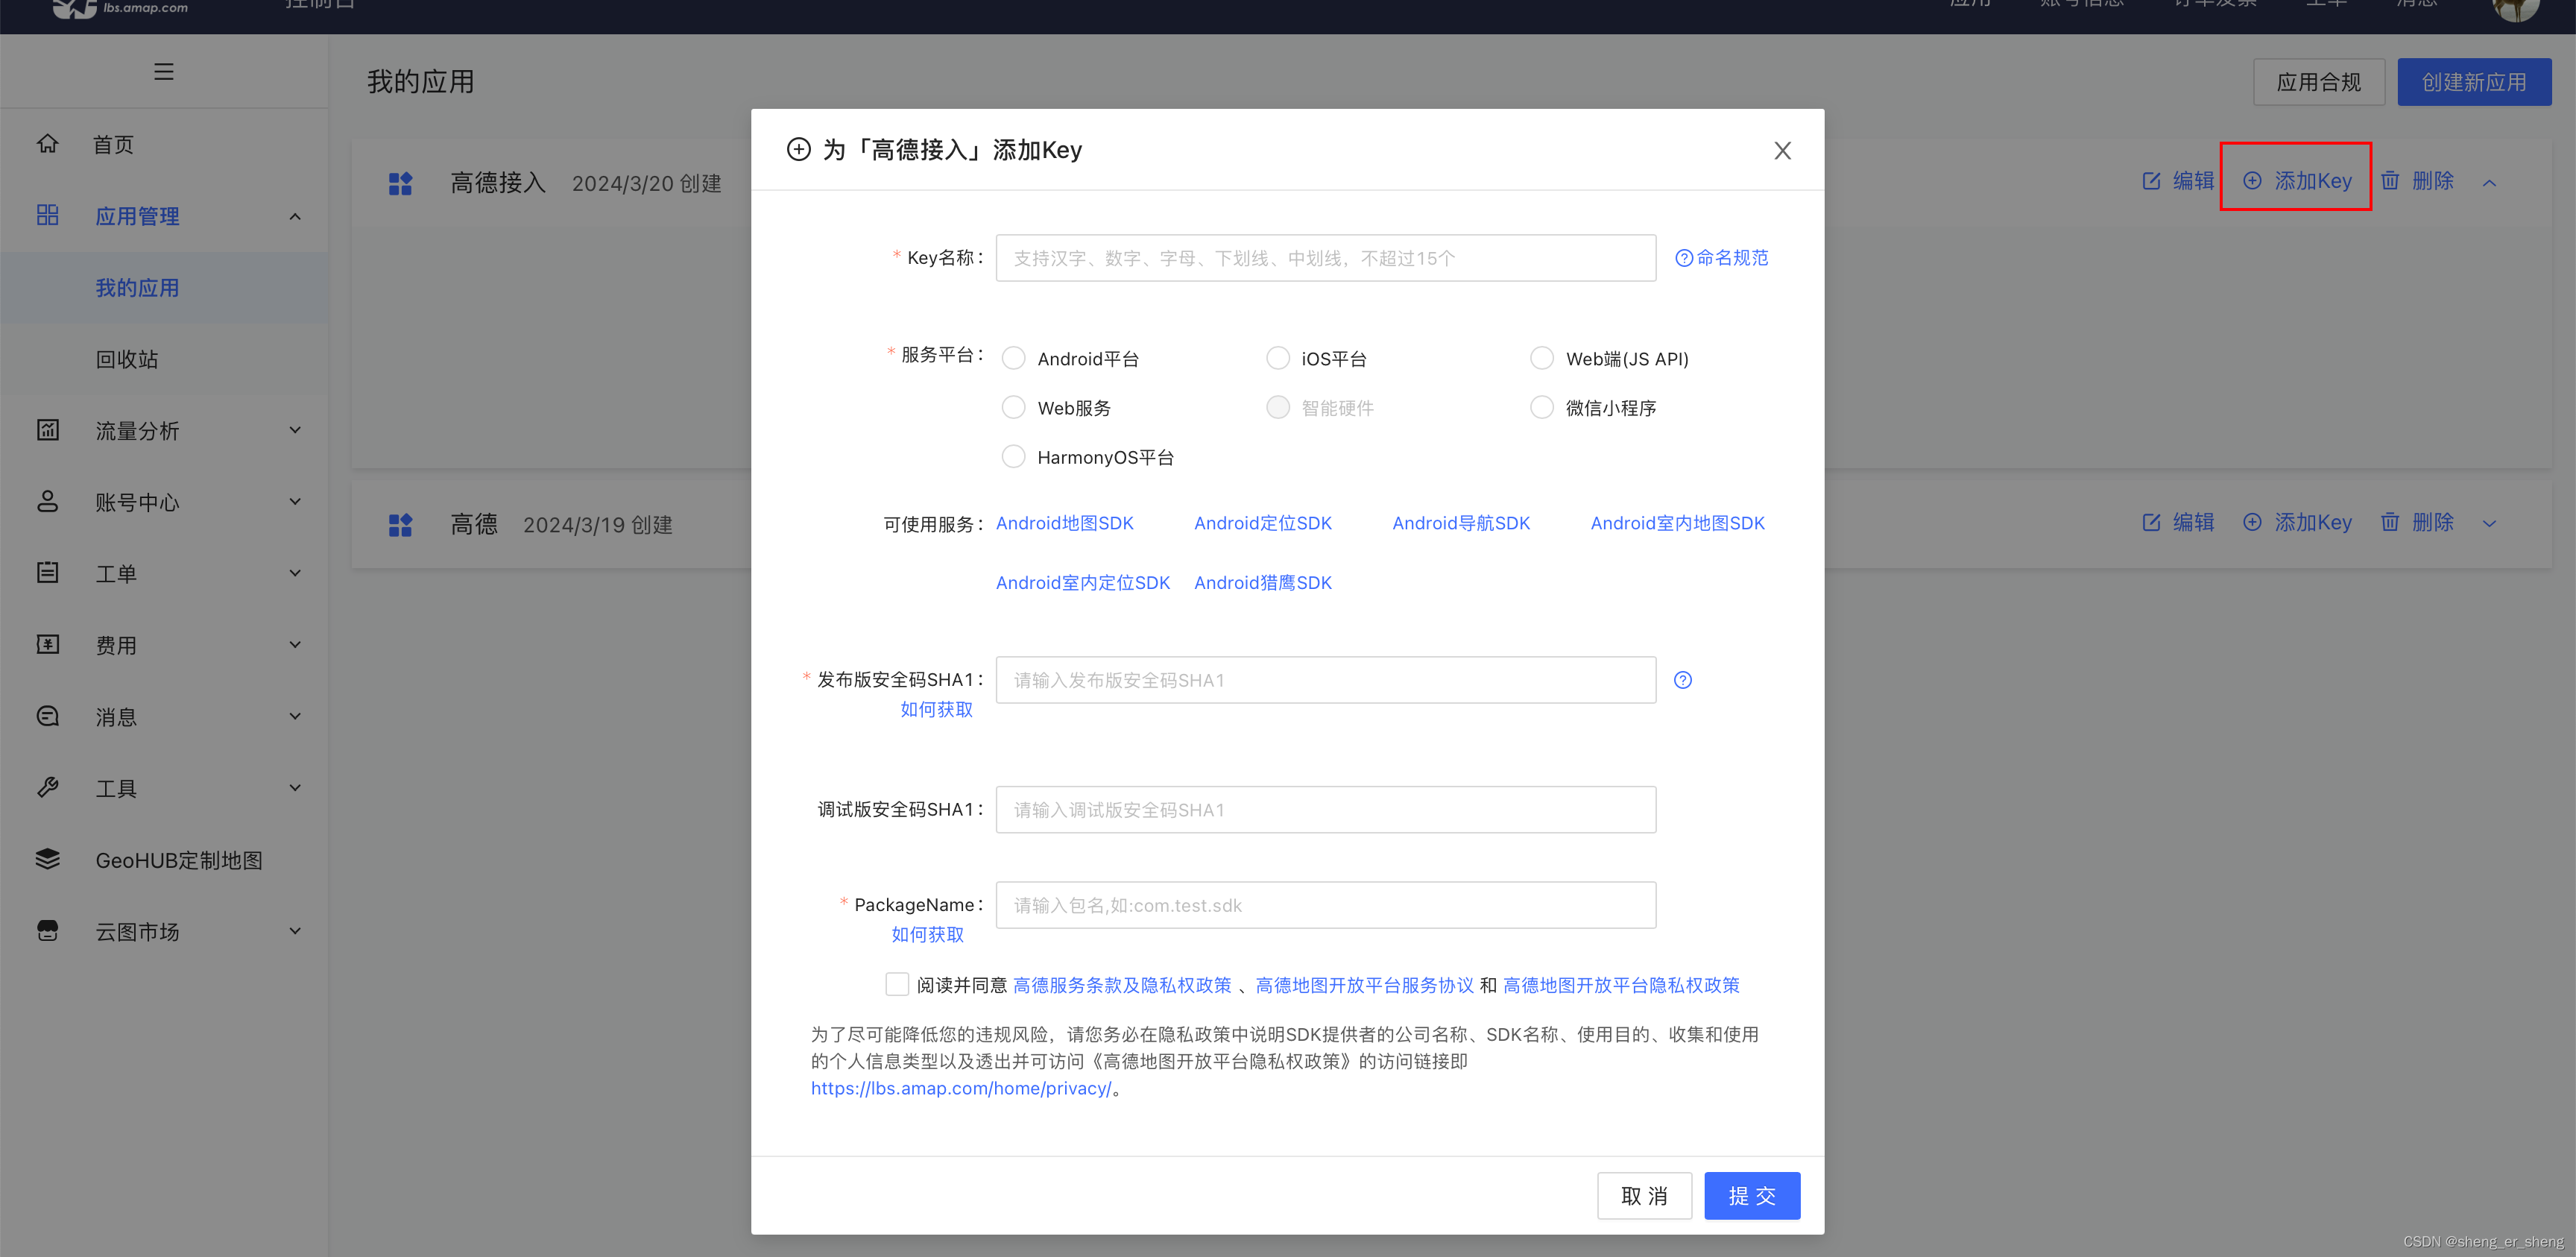Click the 编辑 pencil icon for the 高德接入 app
Image resolution: width=2576 pixels, height=1257 pixels.
[2151, 181]
